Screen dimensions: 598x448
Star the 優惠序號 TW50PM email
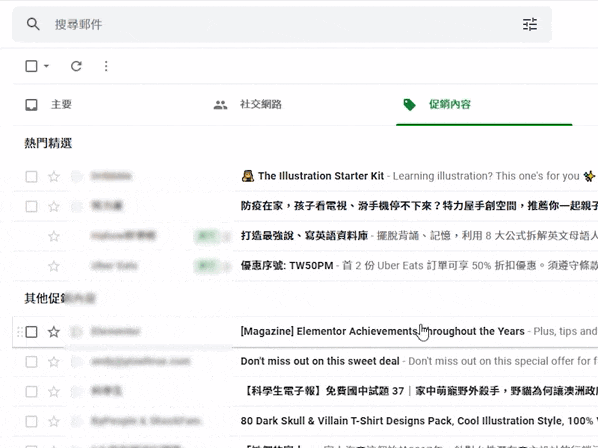[x=54, y=266]
